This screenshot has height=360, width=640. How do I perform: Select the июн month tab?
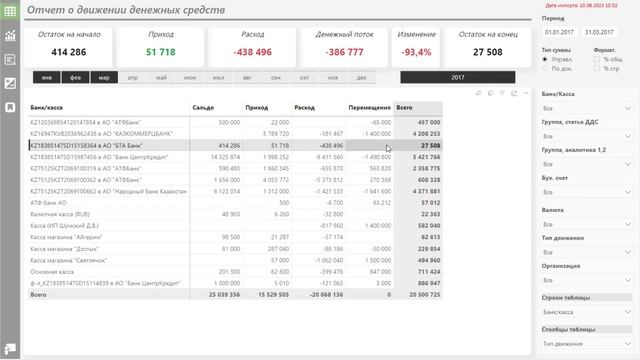[190, 77]
